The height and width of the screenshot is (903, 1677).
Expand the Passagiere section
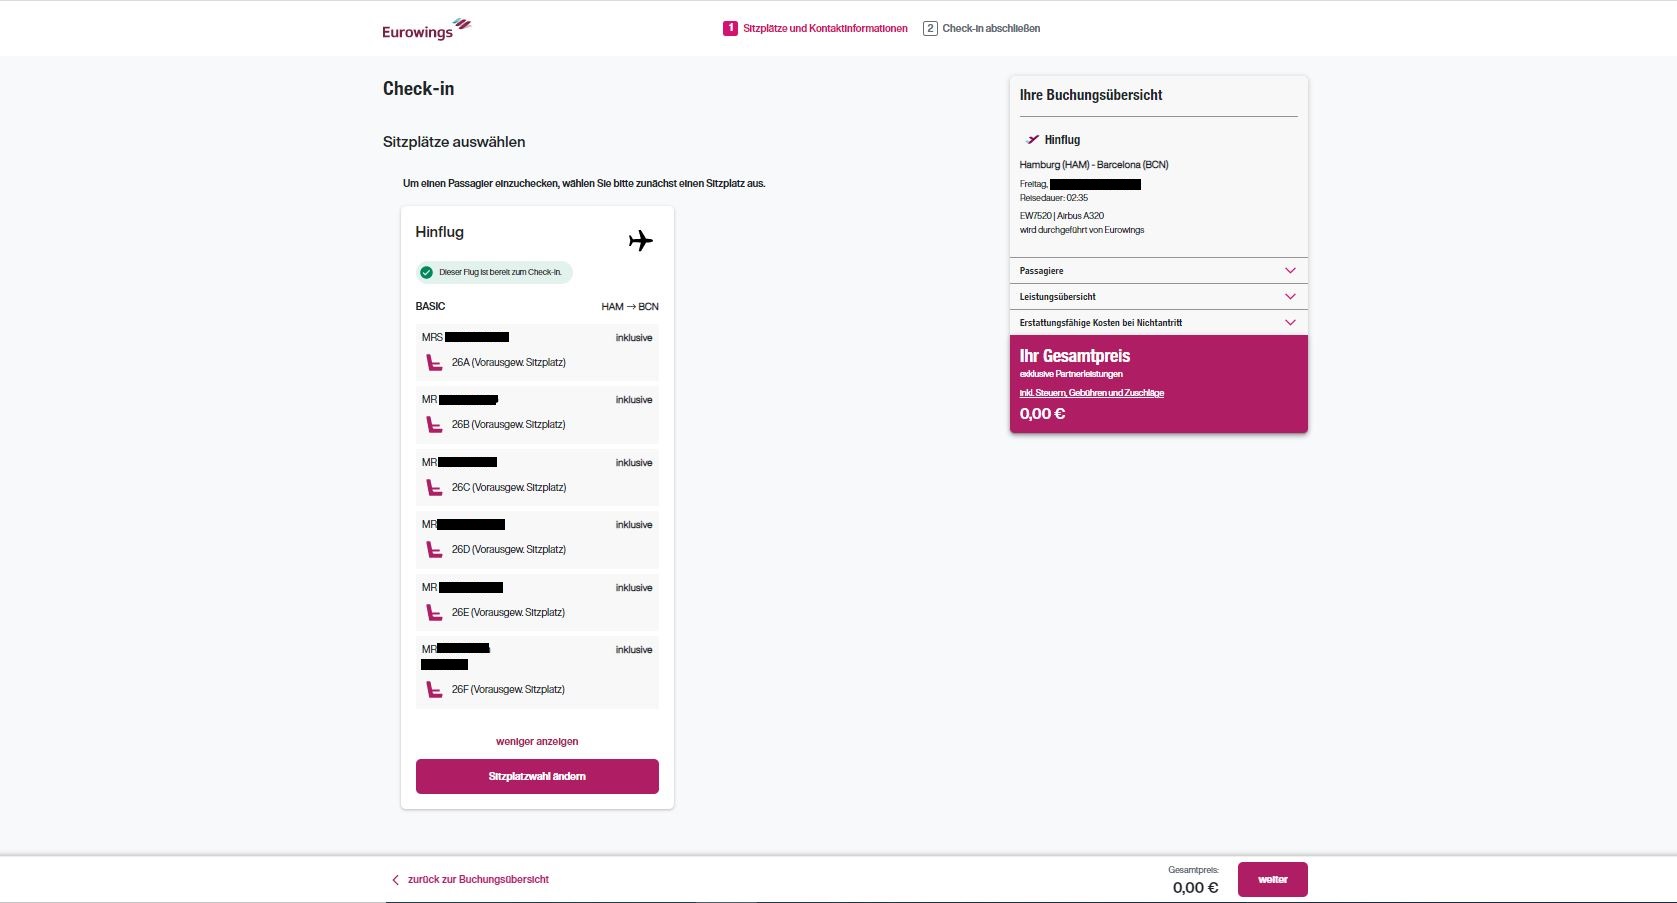pos(1158,271)
